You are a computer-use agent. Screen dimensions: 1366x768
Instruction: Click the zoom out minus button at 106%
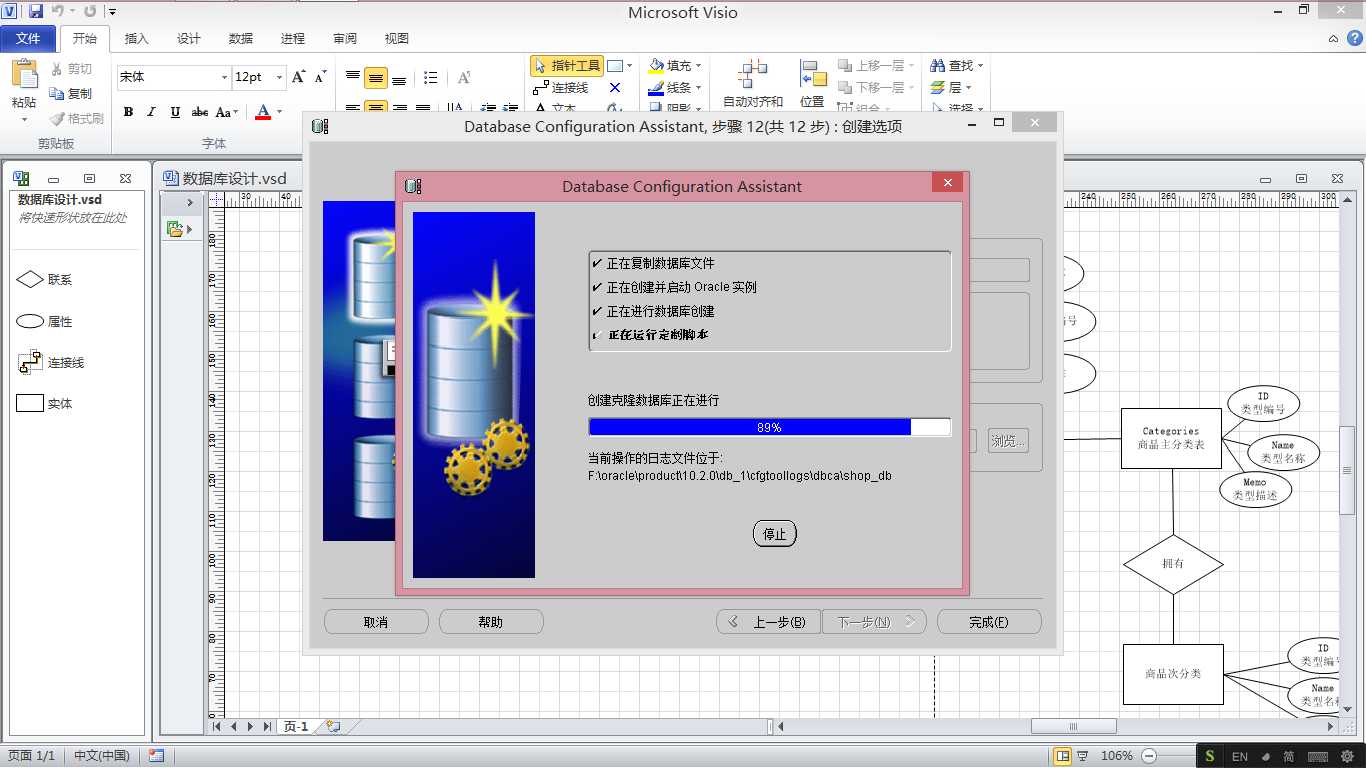point(1149,756)
